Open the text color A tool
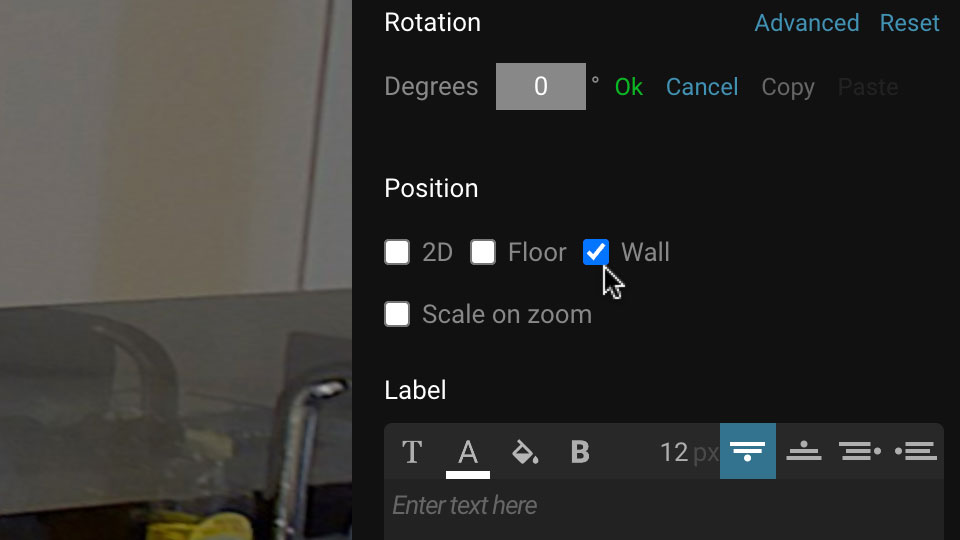Screen dimensions: 960x540 tap(468, 453)
